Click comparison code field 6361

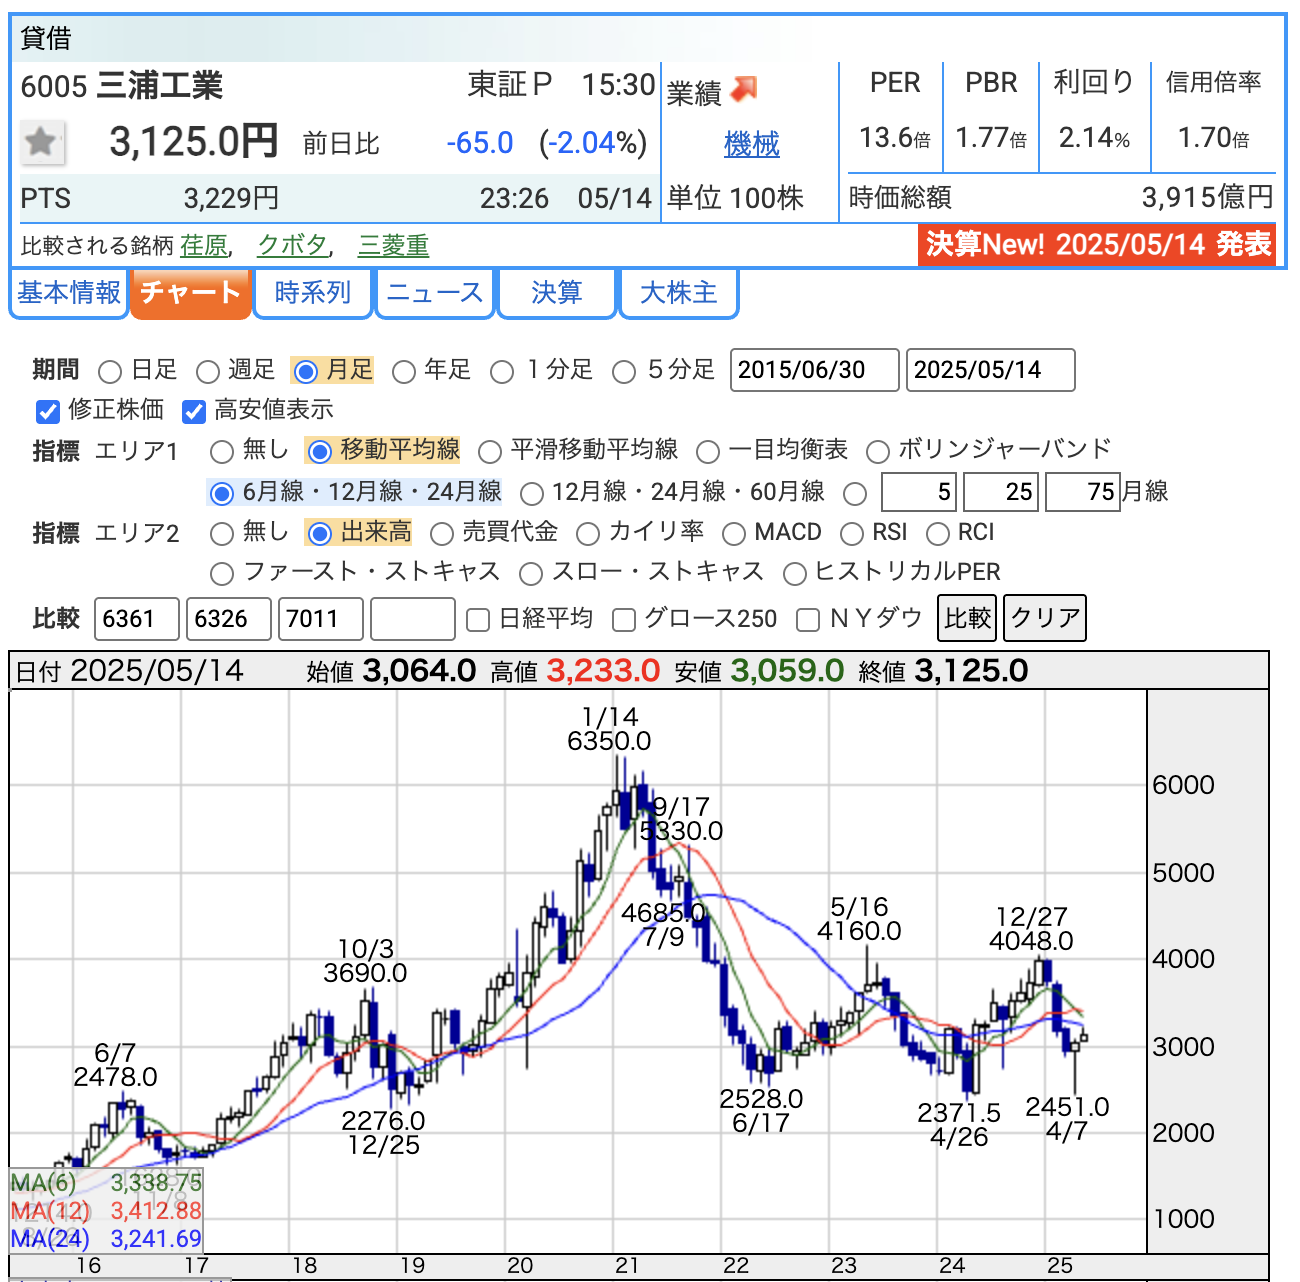click(x=137, y=619)
